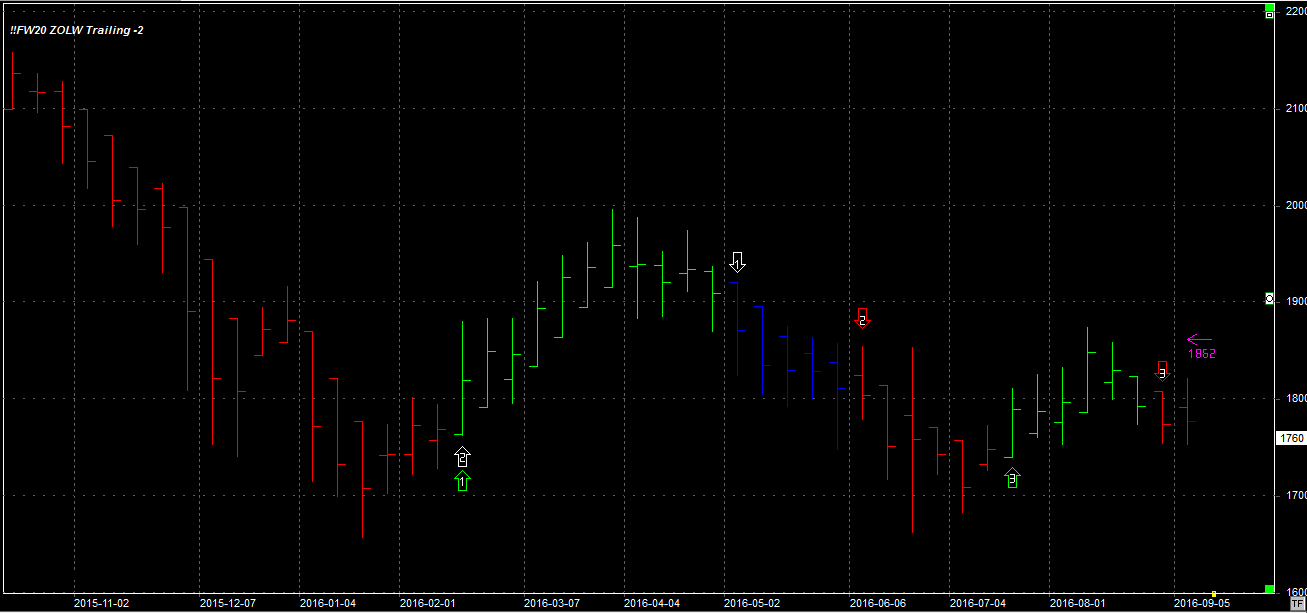
Task: Click the magenta 1862 price label
Action: pyautogui.click(x=1201, y=354)
